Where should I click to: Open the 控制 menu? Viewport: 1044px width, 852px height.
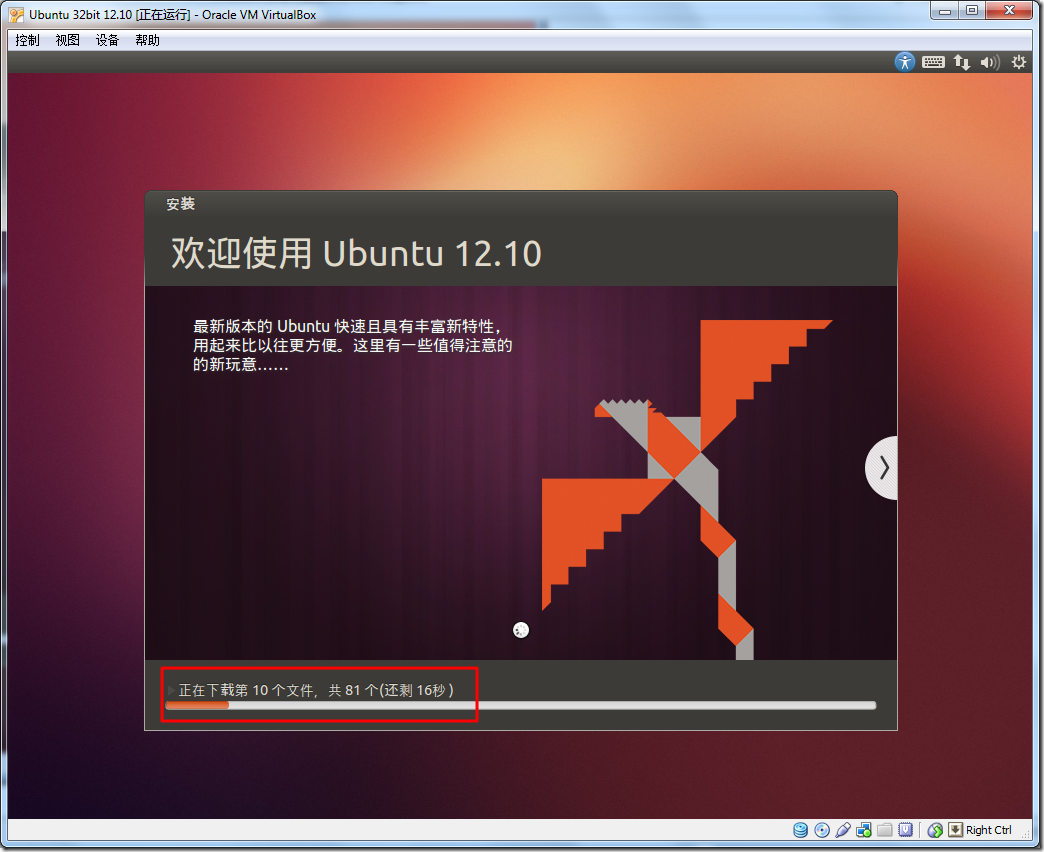coord(27,40)
